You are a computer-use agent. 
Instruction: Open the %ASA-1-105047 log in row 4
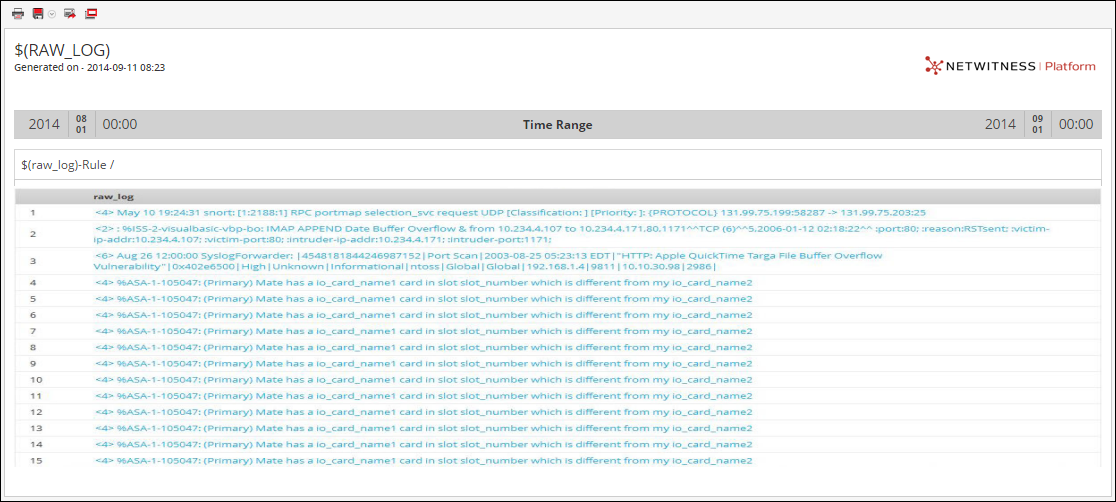pos(423,283)
